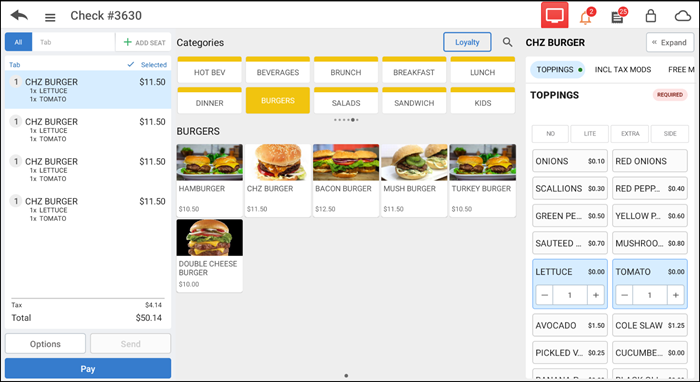Increase Lettuce quantity with plus

[x=596, y=295]
